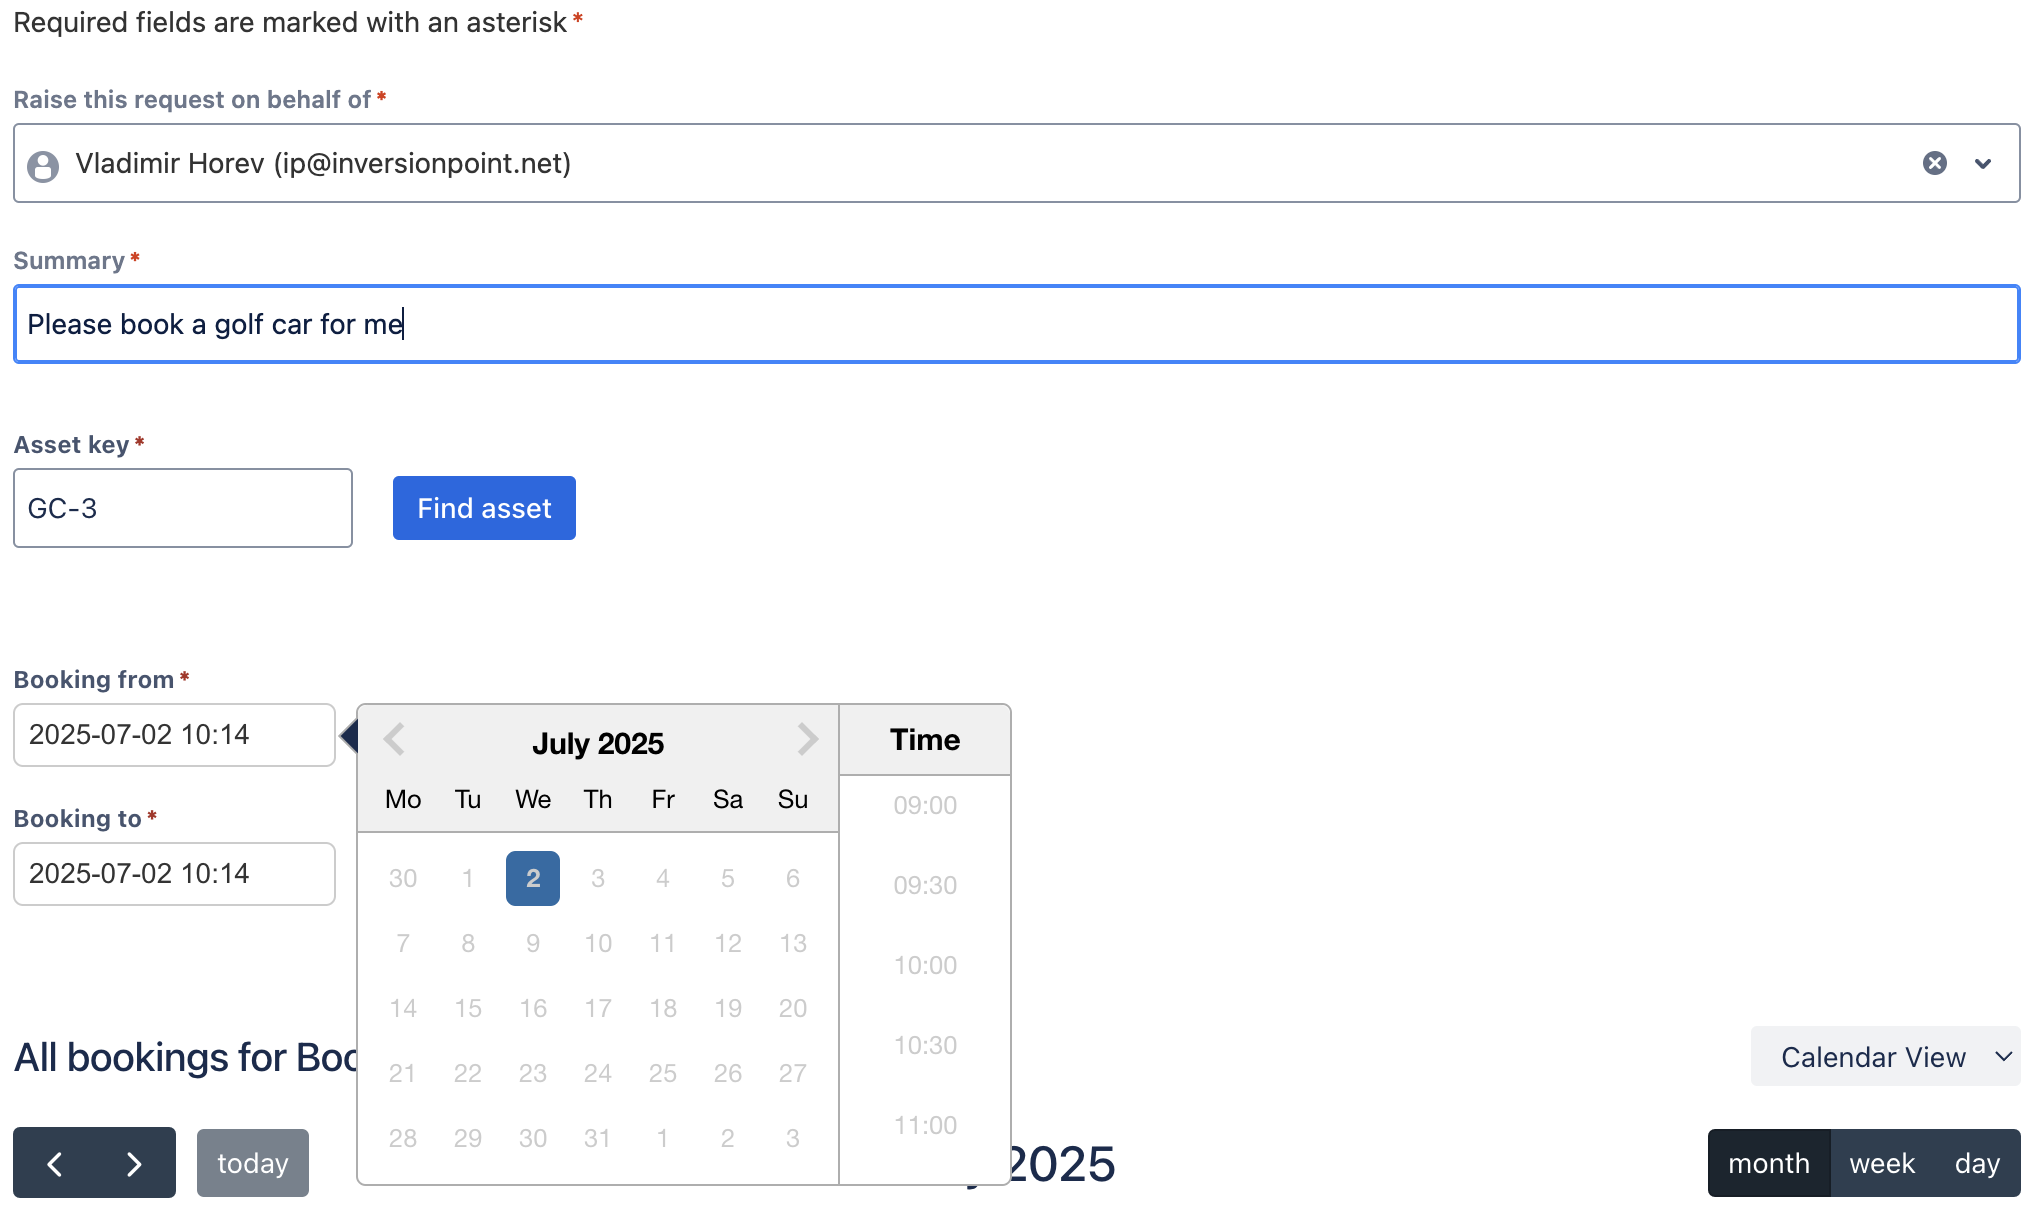
Task: Click the Find asset button
Action: tap(484, 508)
